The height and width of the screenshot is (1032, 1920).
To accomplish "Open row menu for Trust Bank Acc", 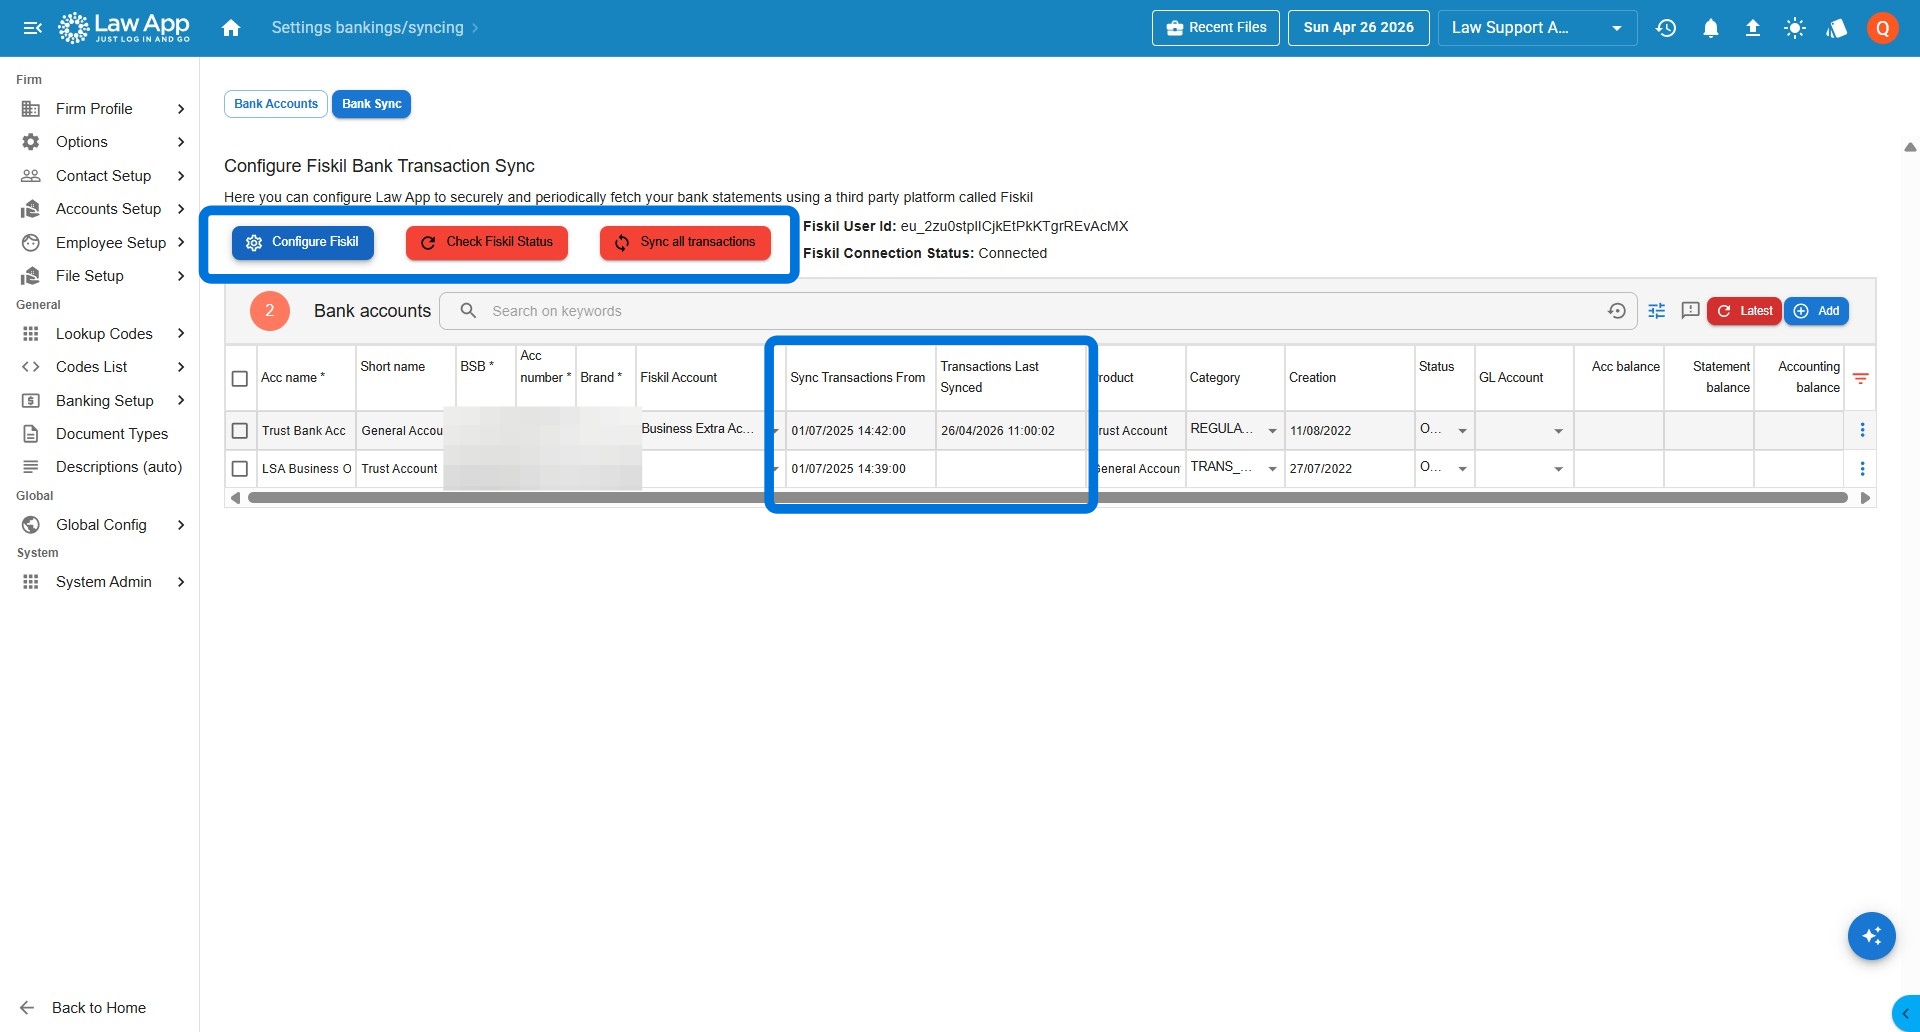I will (1862, 430).
